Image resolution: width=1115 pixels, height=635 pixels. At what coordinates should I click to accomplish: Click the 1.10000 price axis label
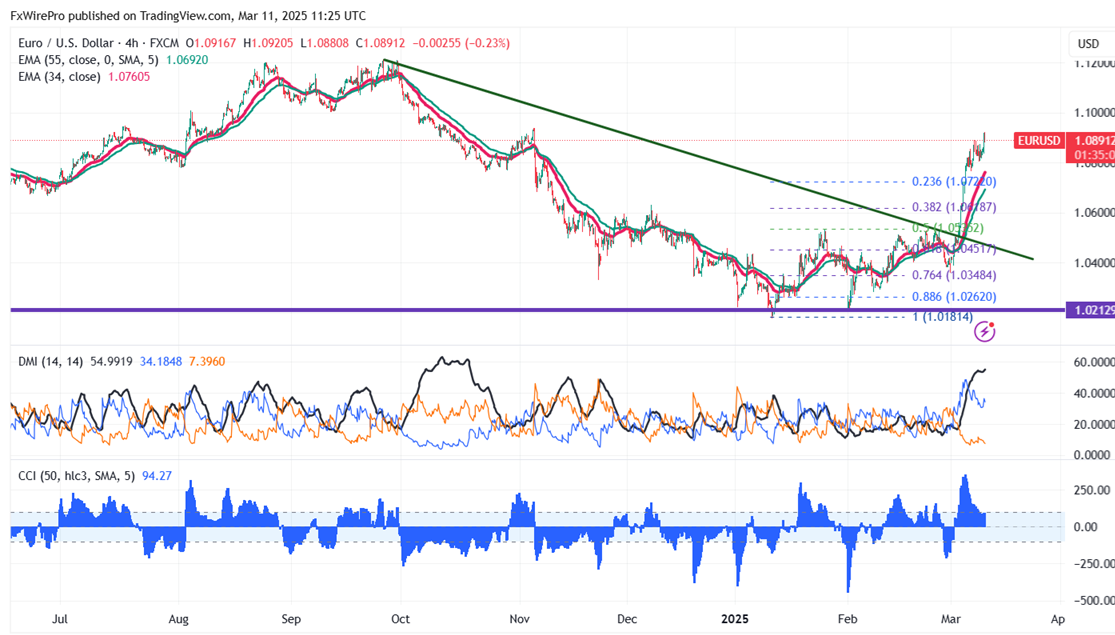click(x=1094, y=112)
